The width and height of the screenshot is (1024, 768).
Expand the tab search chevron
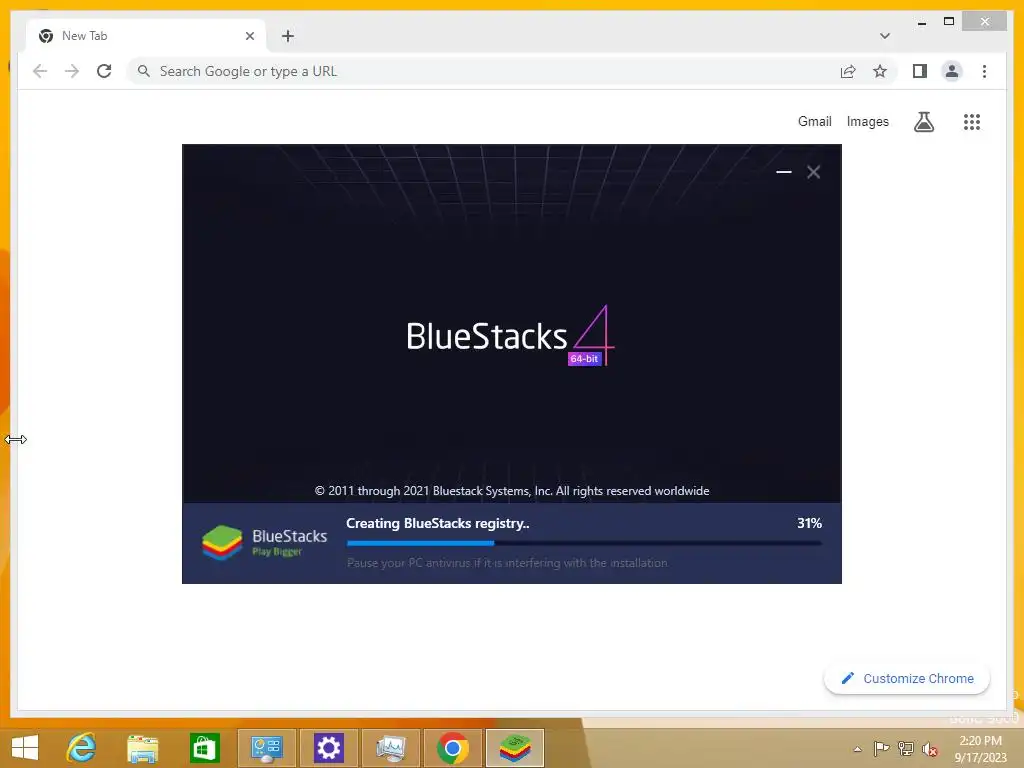[885, 36]
